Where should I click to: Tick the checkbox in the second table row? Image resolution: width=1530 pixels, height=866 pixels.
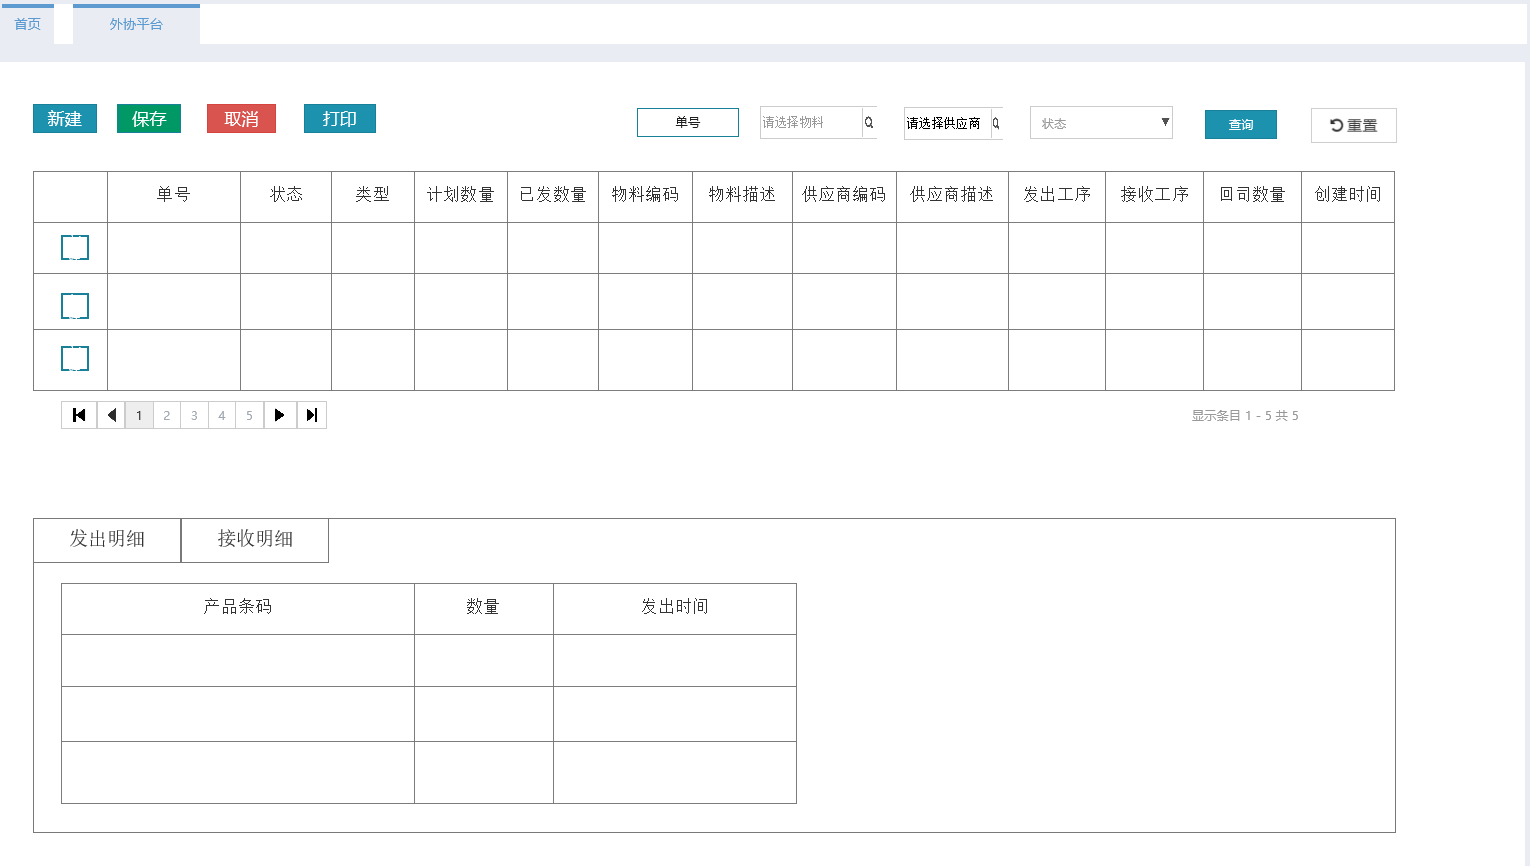tap(75, 306)
